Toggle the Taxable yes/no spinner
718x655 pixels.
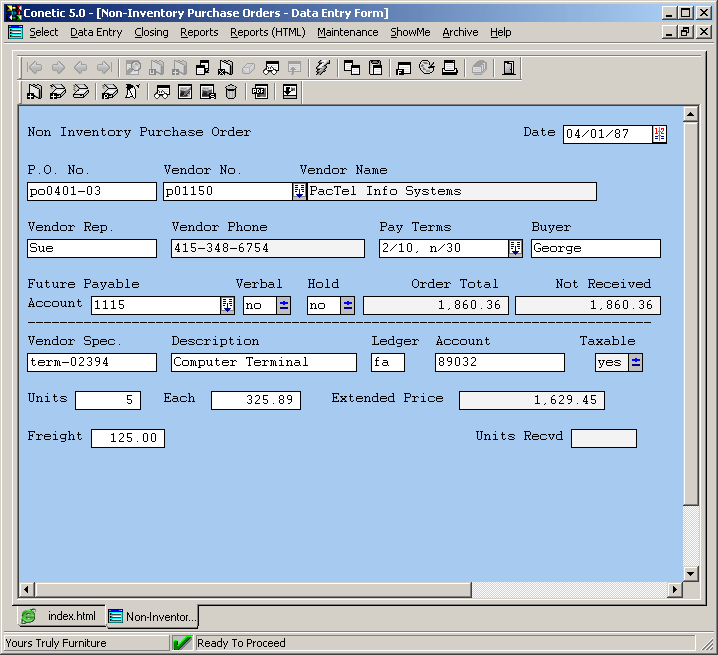point(636,362)
